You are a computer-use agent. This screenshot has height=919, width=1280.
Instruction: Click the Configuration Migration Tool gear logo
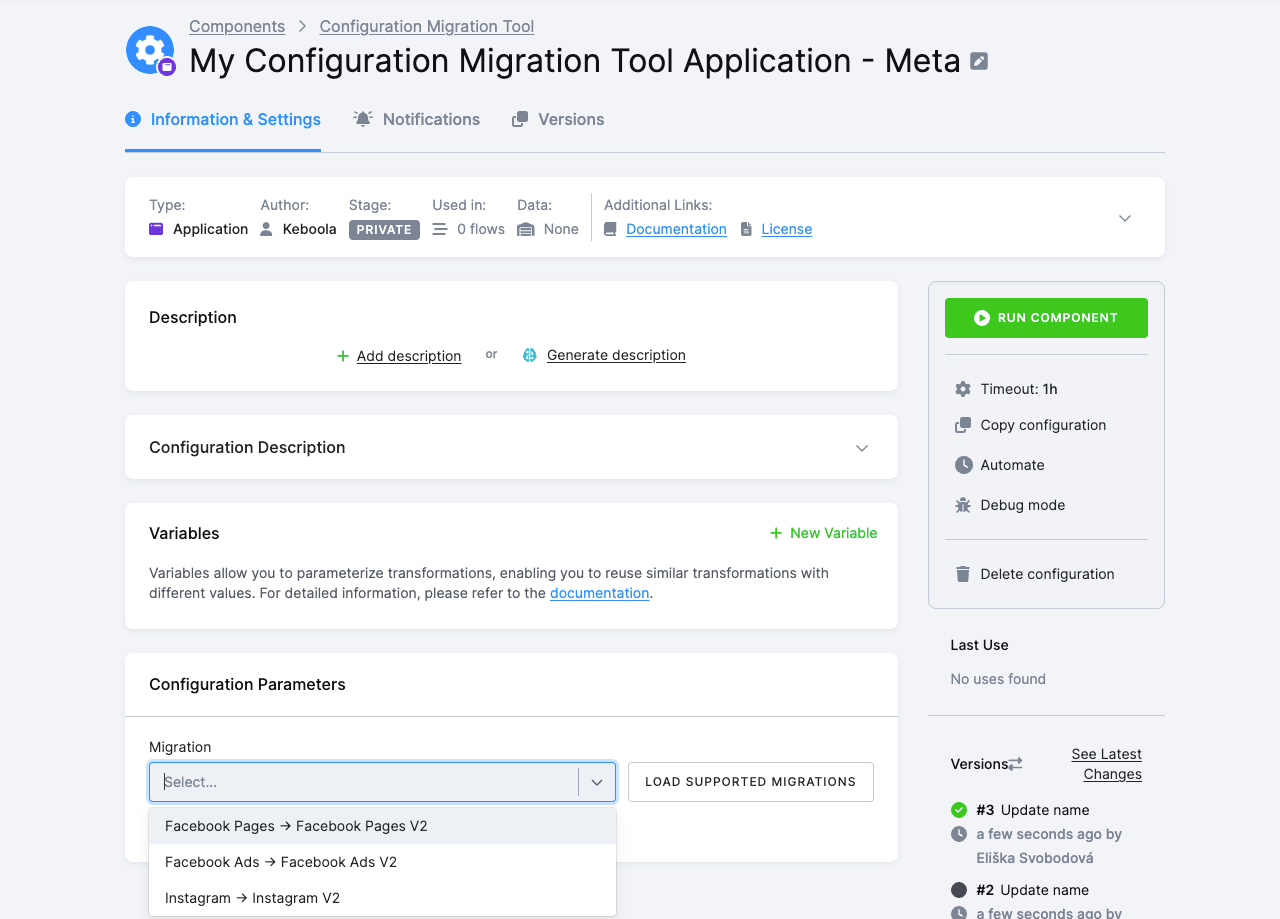pos(149,50)
